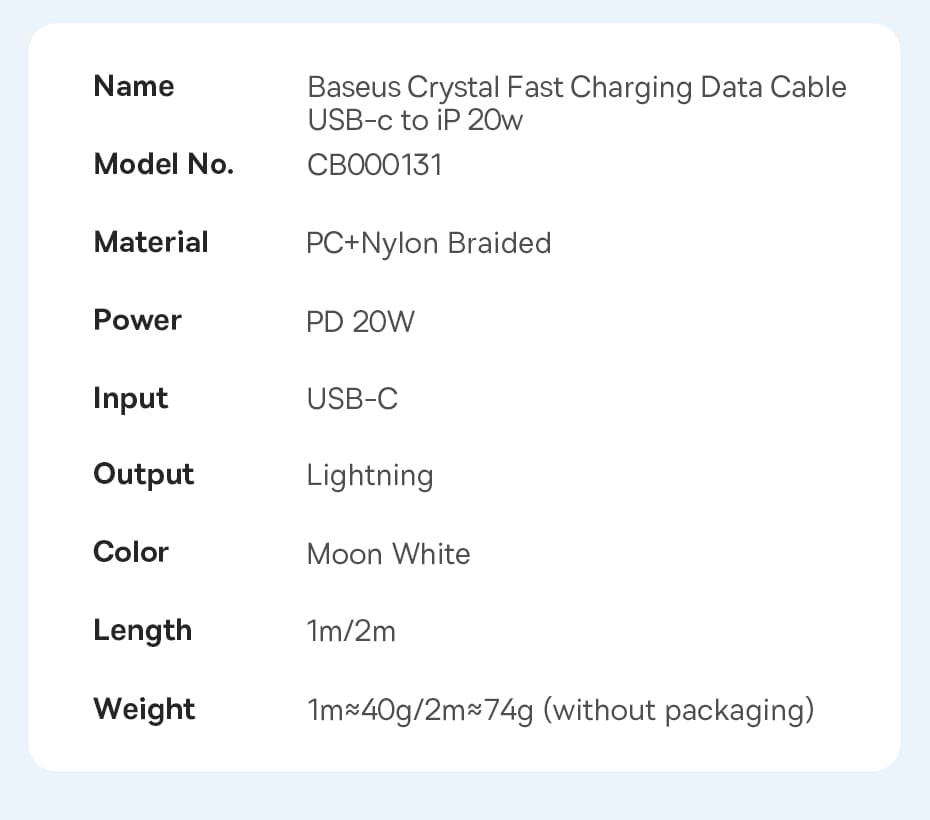The image size is (930, 820).
Task: Click the Length label
Action: [x=142, y=630]
